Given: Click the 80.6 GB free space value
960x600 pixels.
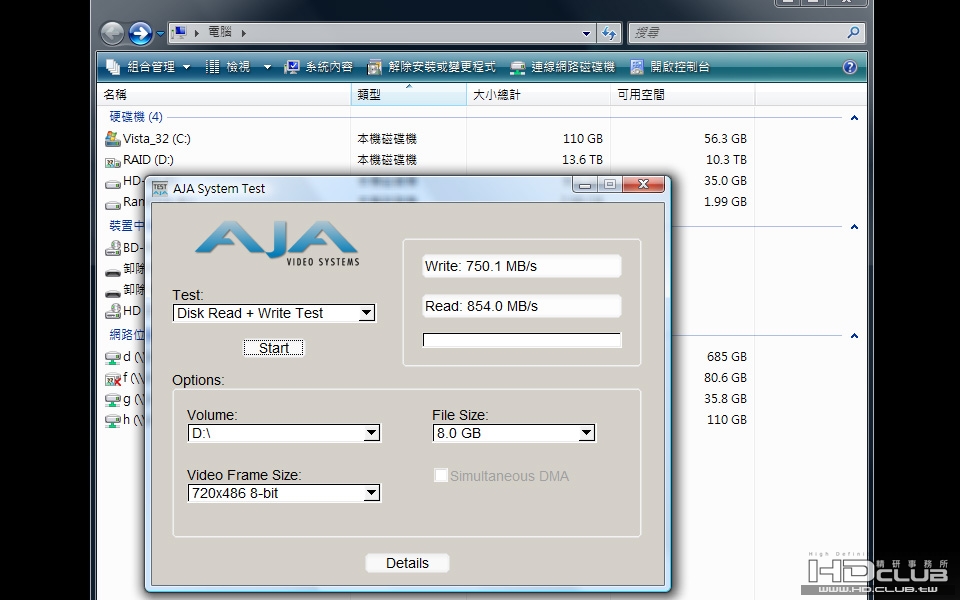Looking at the screenshot, I should [x=726, y=377].
